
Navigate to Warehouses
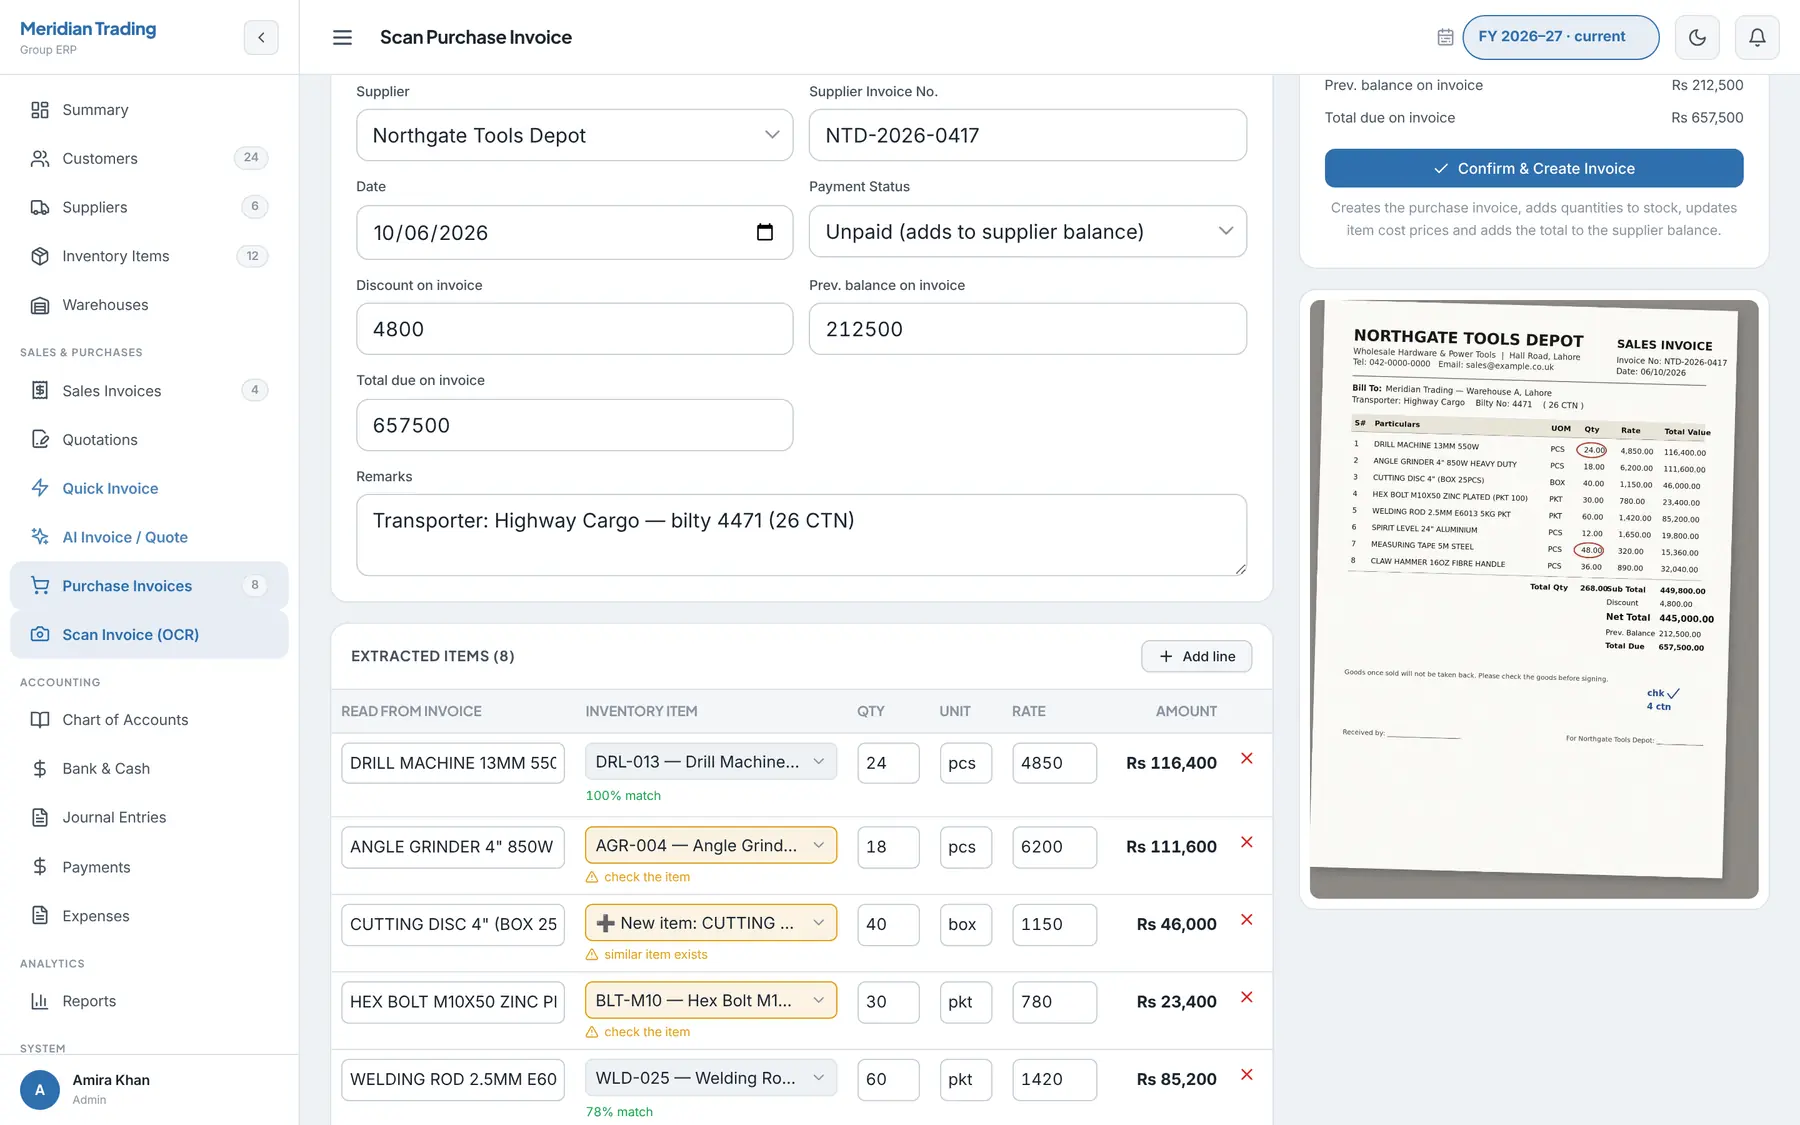coord(149,305)
